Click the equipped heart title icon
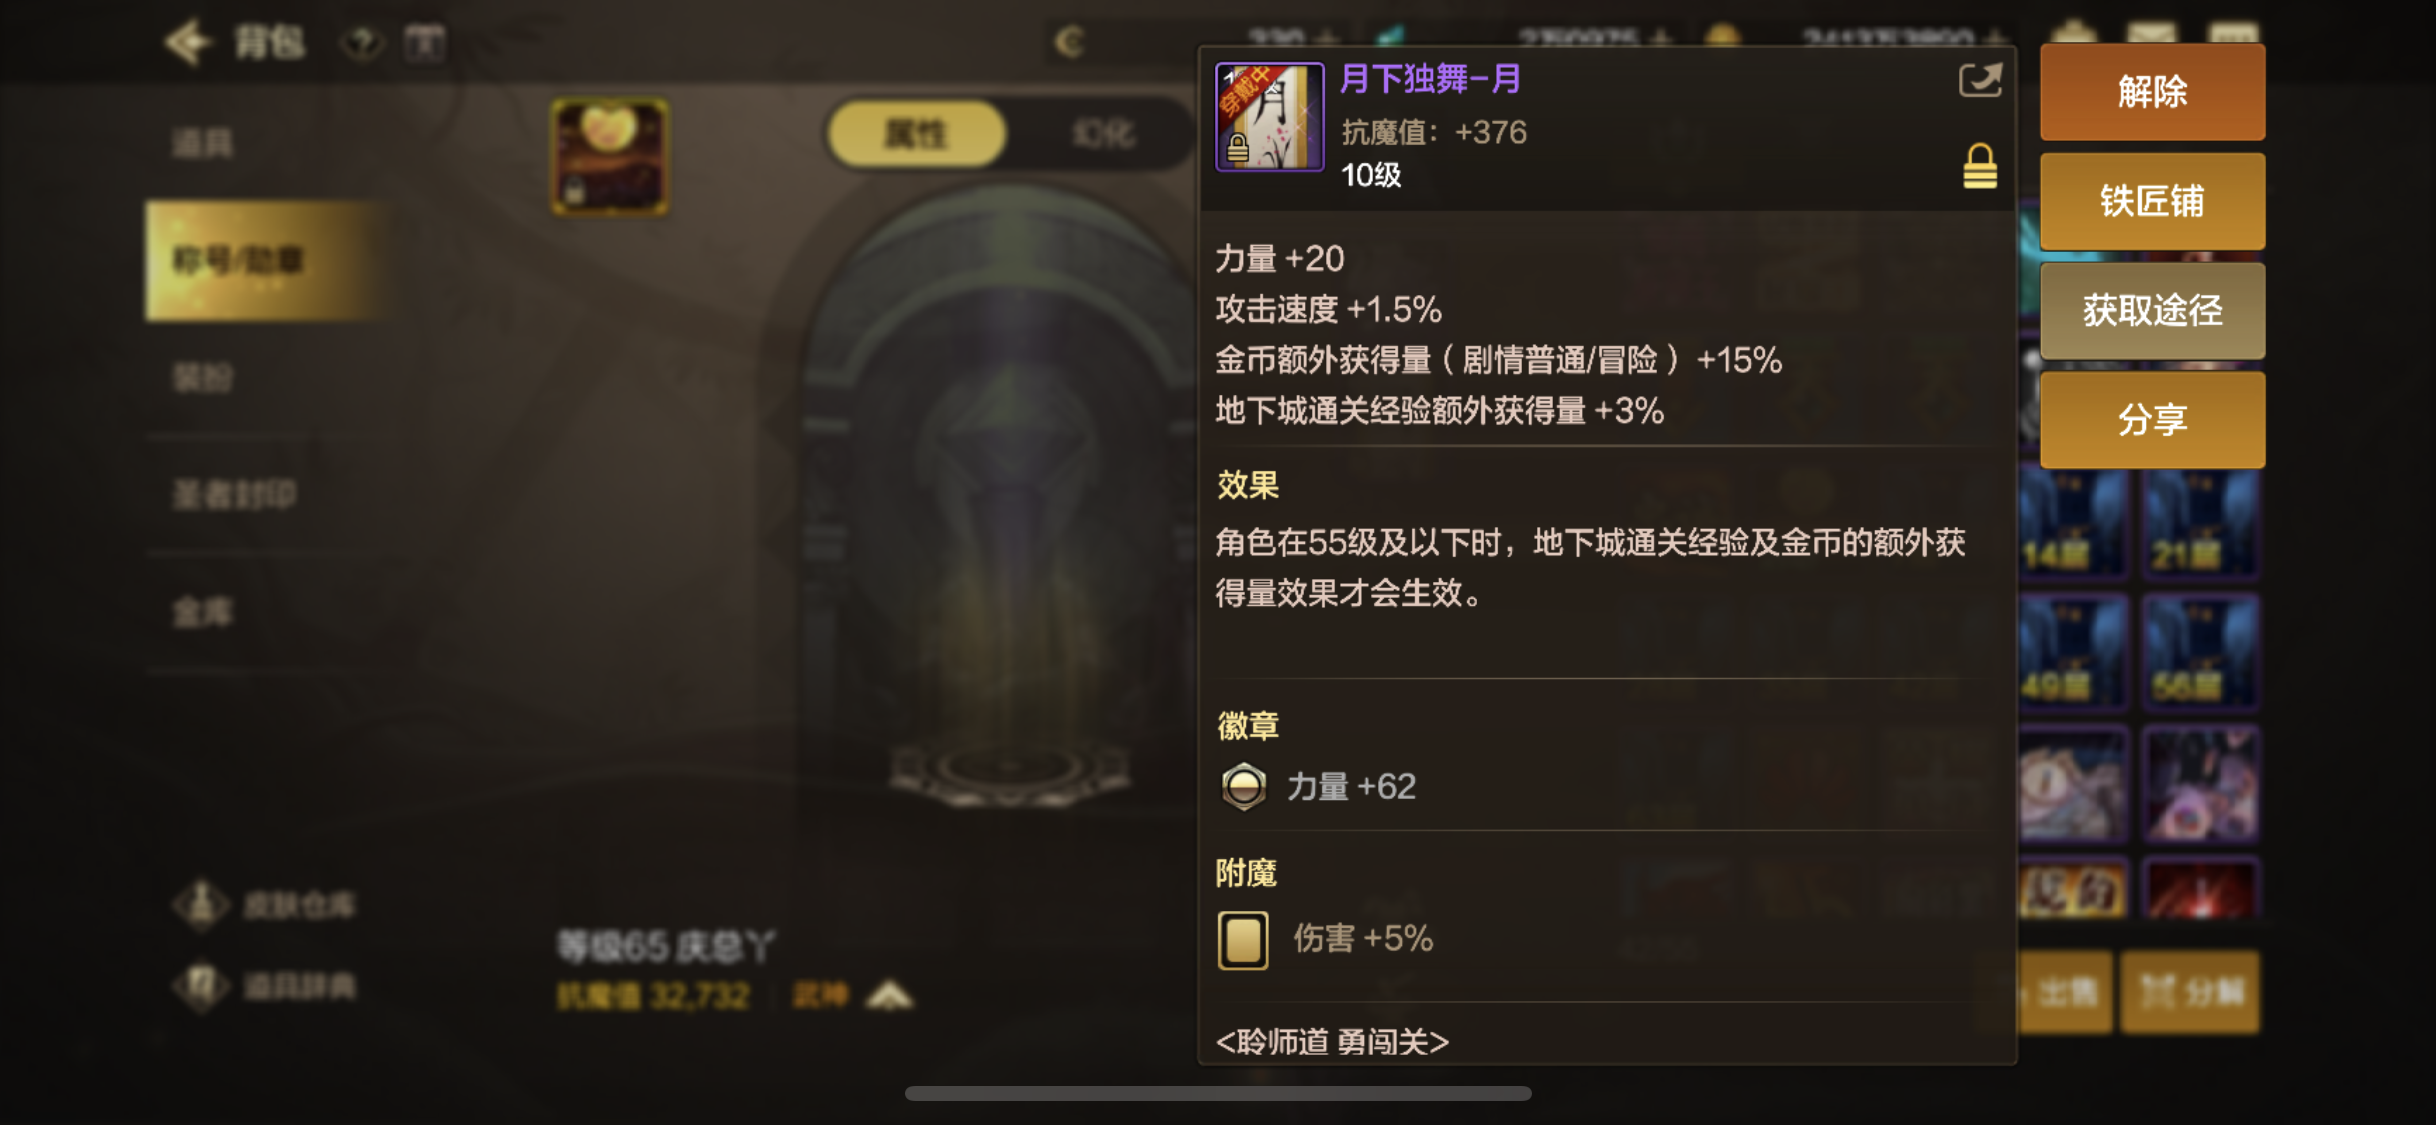Image resolution: width=2436 pixels, height=1125 pixels. click(x=609, y=157)
